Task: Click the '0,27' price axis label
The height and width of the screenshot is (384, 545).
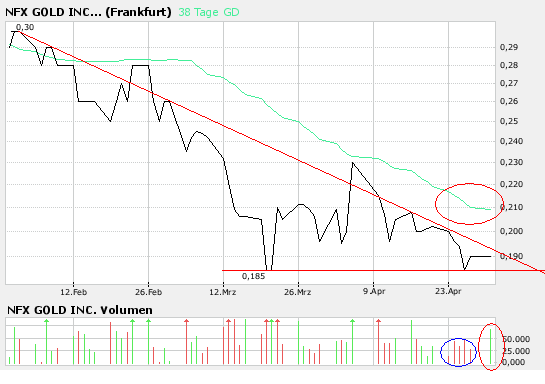Action: pyautogui.click(x=509, y=83)
